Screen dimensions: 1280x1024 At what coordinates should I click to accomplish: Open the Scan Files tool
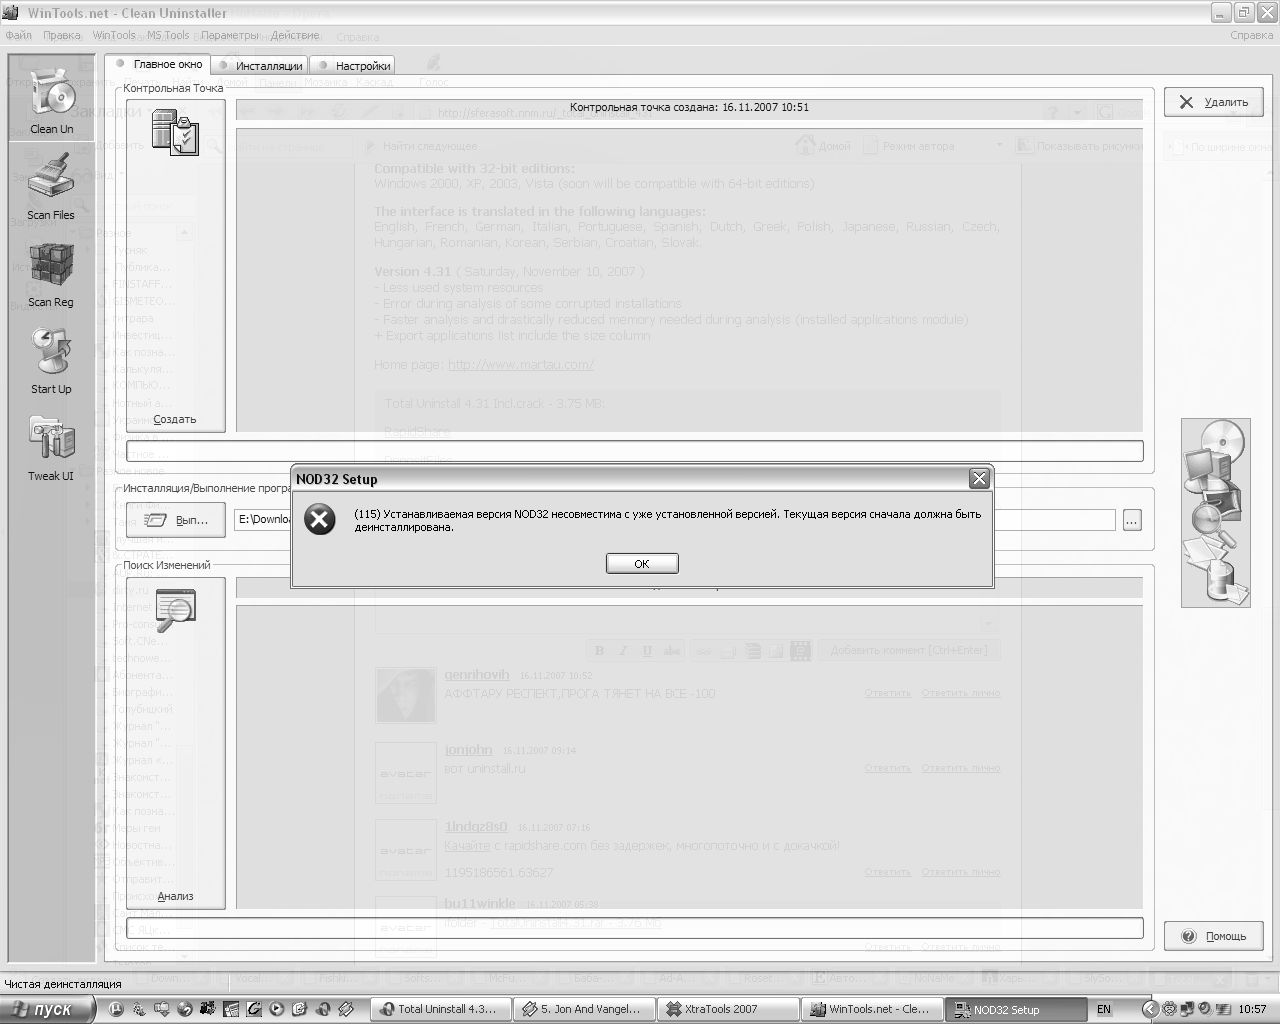point(51,185)
